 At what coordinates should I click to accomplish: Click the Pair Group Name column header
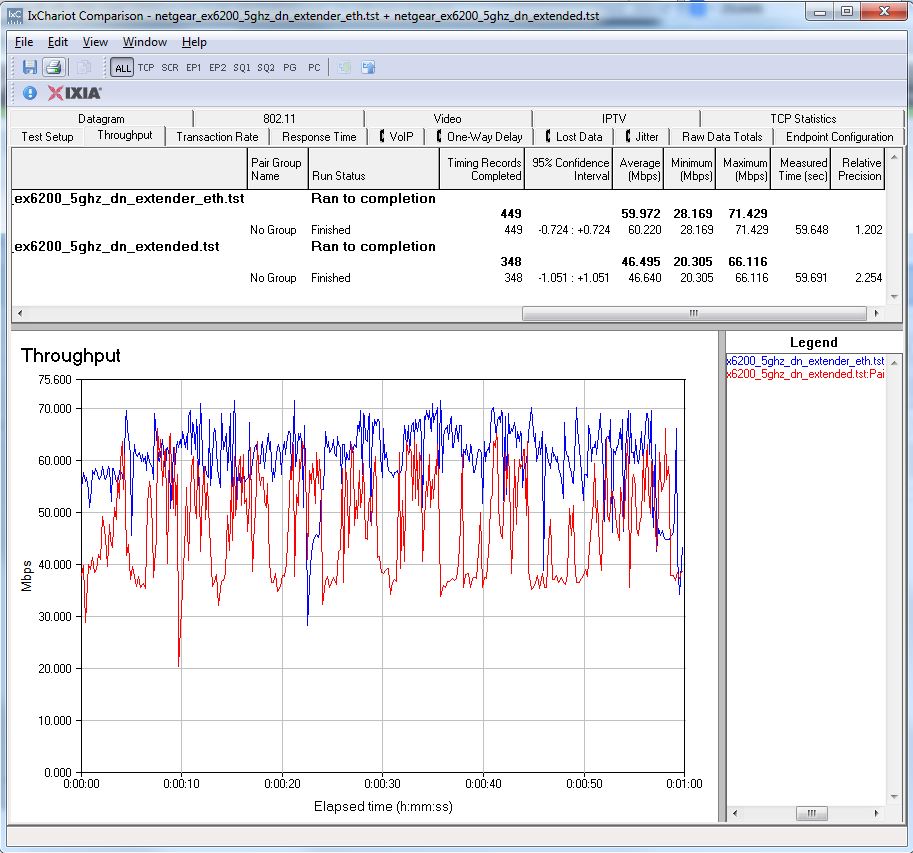coord(278,169)
